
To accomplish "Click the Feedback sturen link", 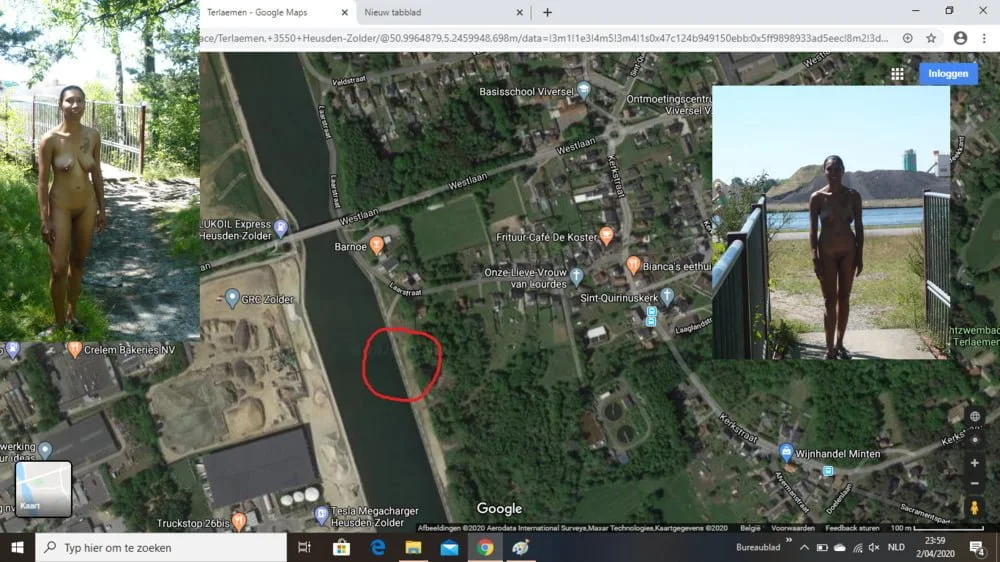I will (x=852, y=528).
